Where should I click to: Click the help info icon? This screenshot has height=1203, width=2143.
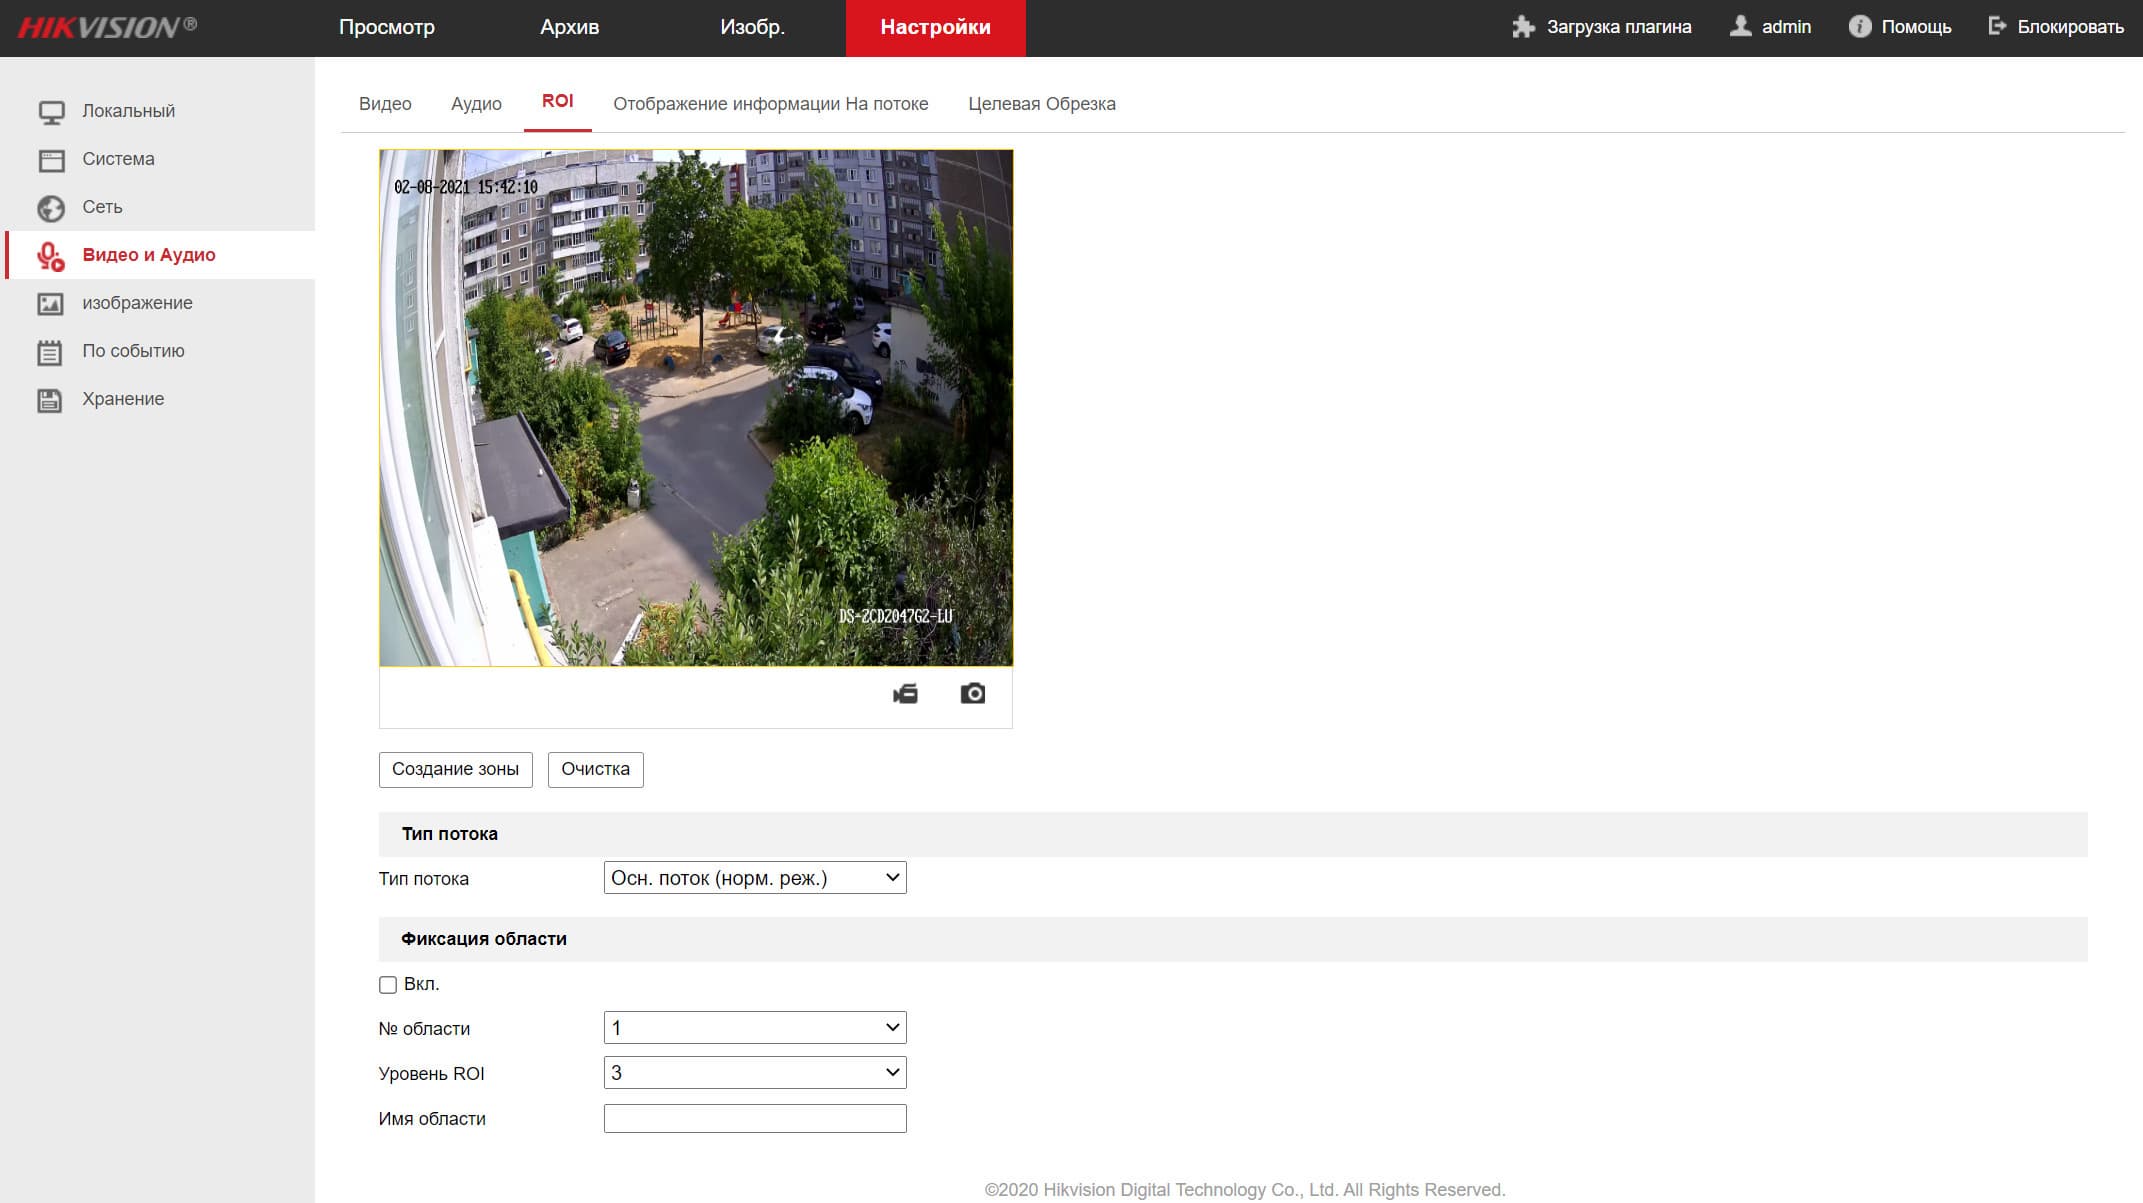1859,27
